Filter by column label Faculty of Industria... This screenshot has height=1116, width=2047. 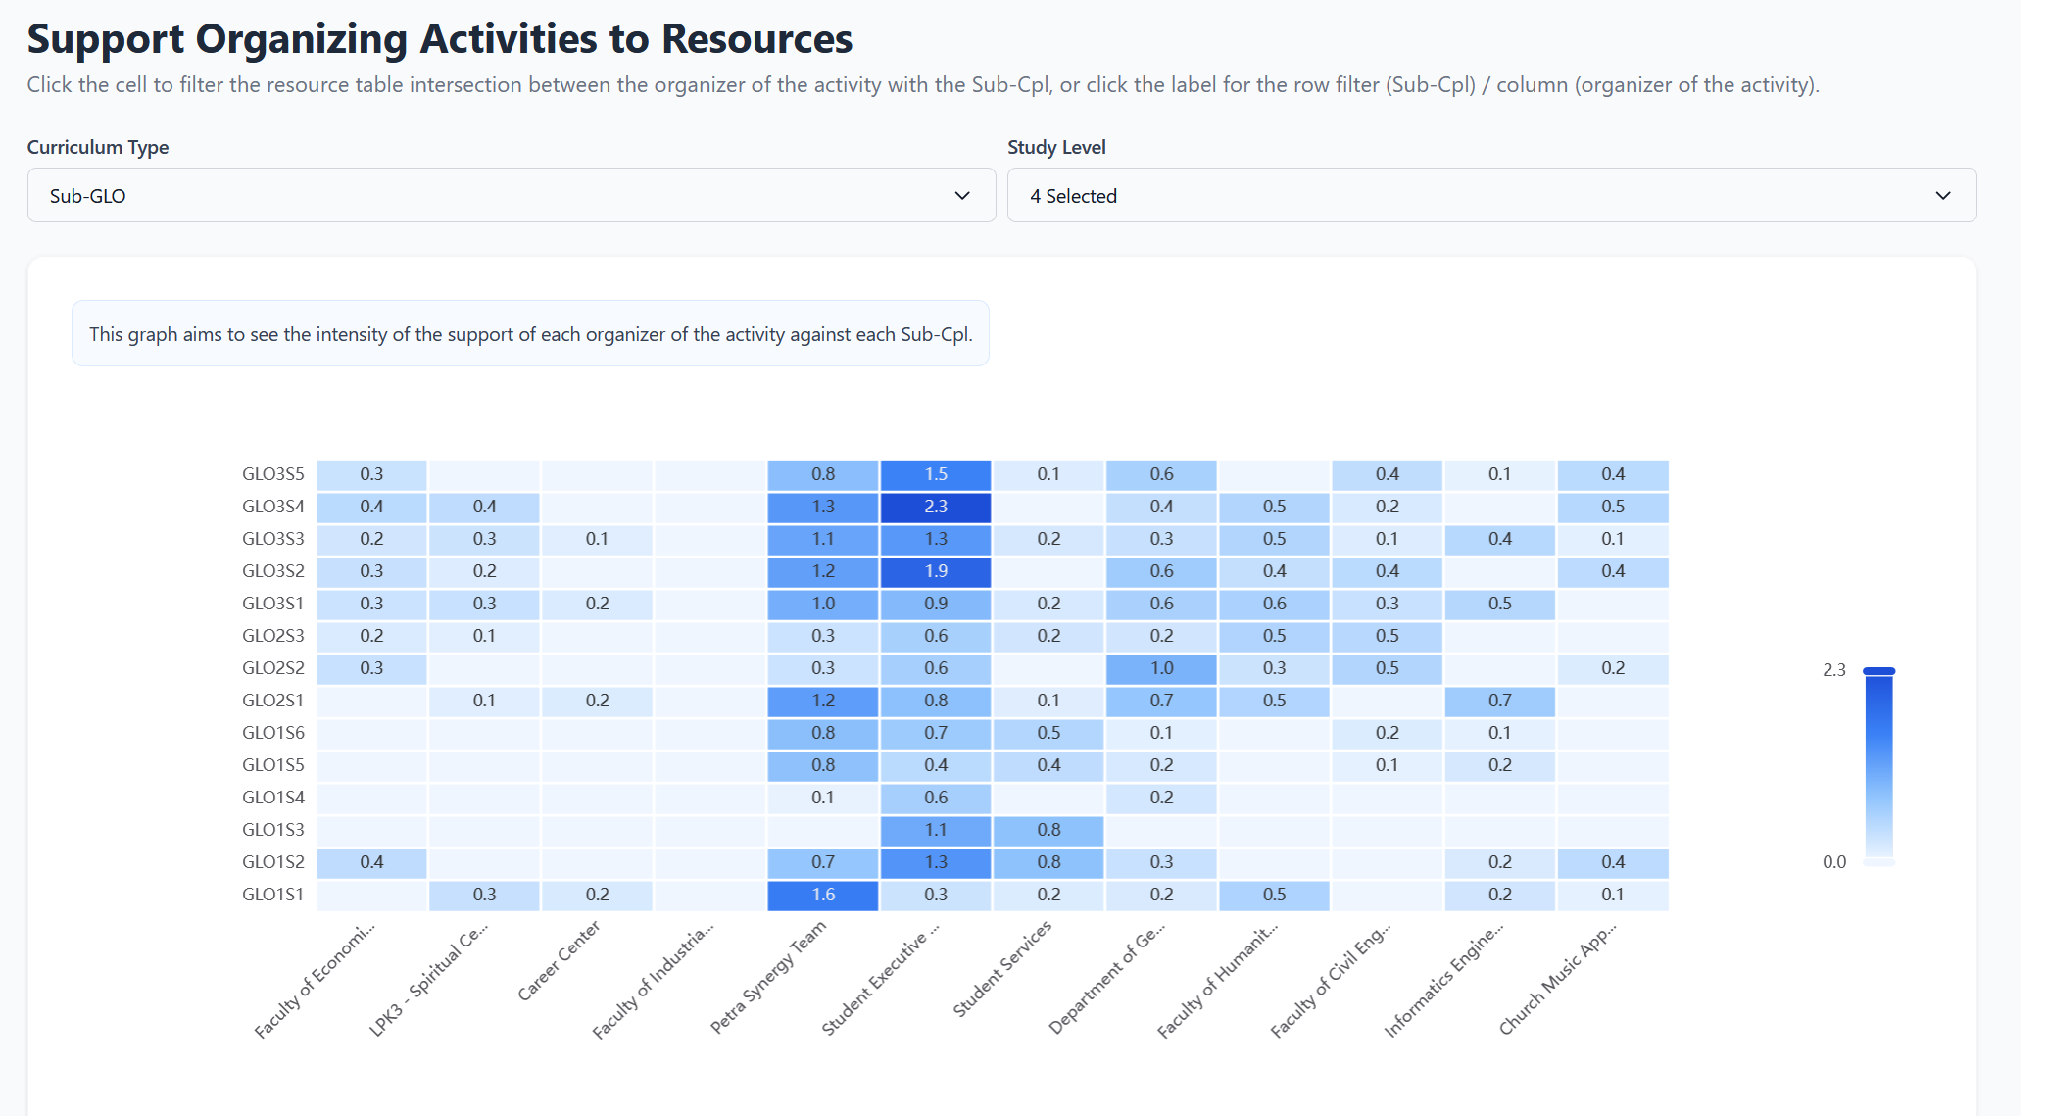[x=653, y=980]
